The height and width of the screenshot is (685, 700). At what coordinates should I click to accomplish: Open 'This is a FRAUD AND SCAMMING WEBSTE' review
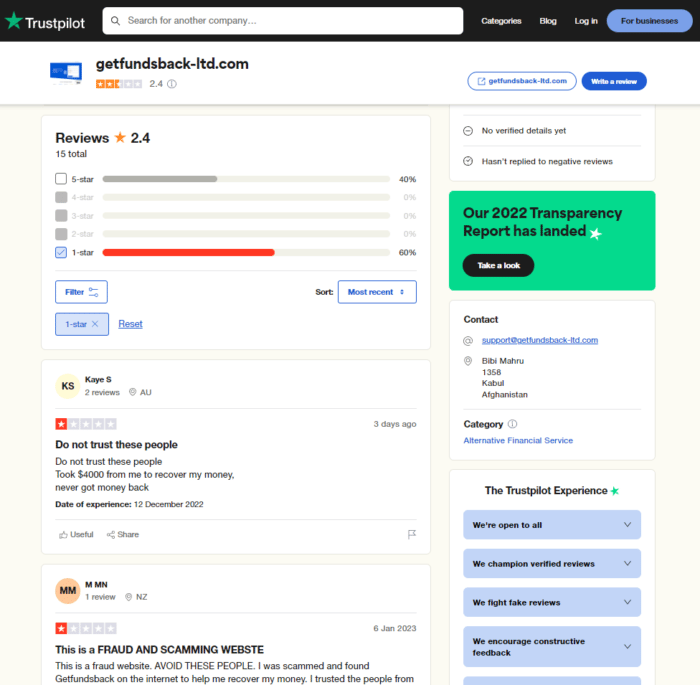point(159,650)
